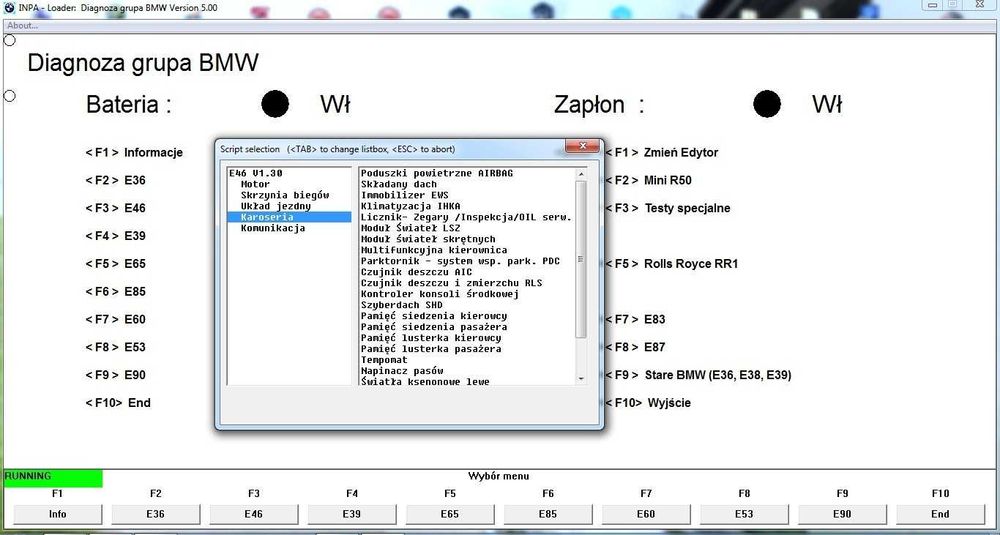Click the E46 V1.30 tree root

tap(255, 173)
